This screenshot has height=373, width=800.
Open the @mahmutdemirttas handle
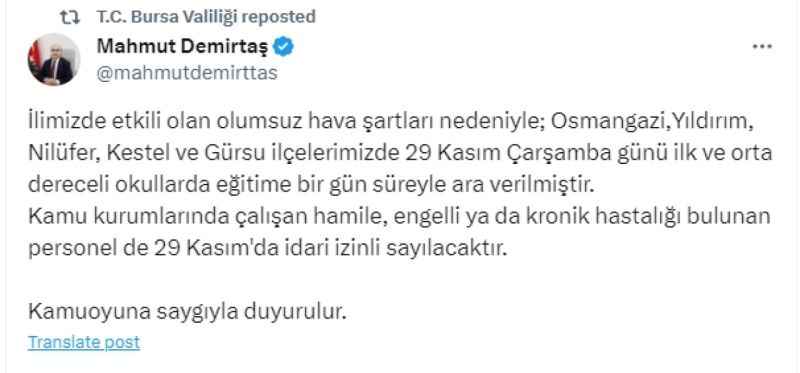(187, 73)
